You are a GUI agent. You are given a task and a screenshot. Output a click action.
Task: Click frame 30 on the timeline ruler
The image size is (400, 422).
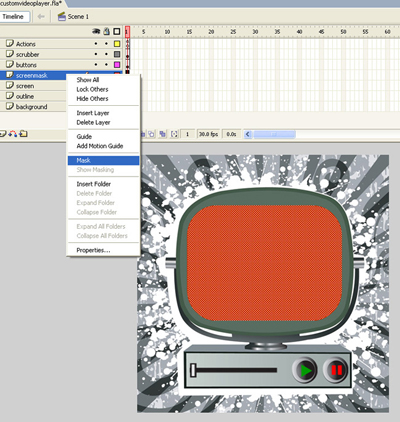tap(255, 32)
